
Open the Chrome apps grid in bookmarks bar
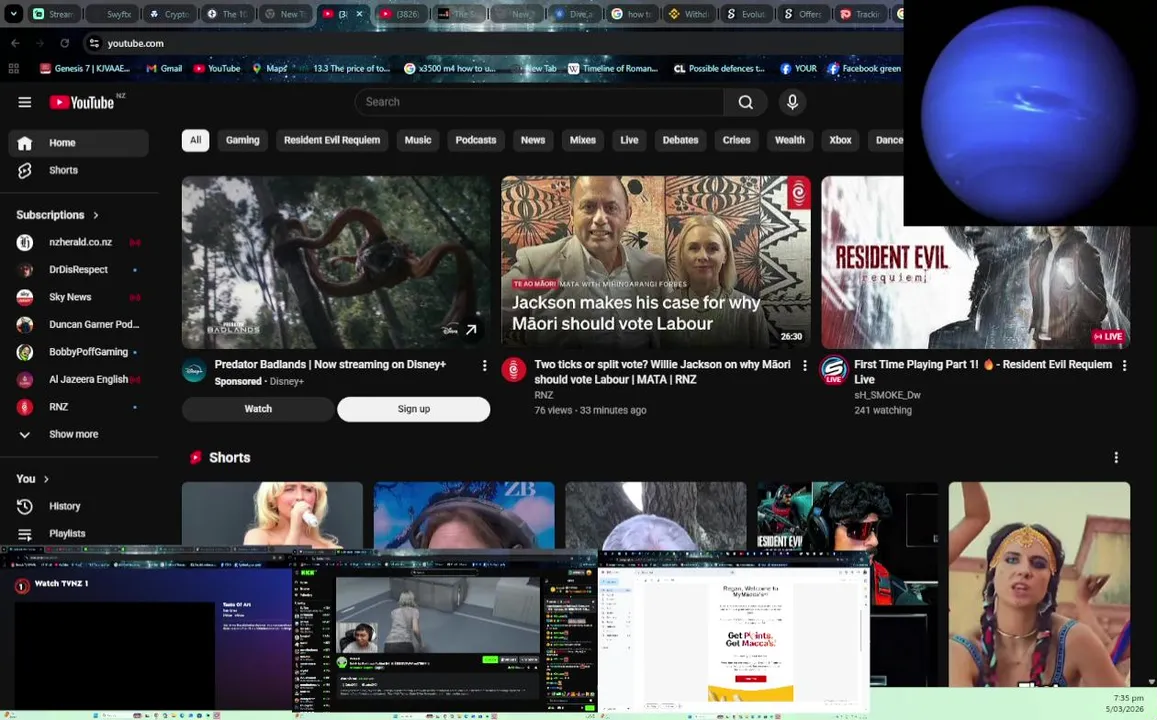pyautogui.click(x=13, y=69)
